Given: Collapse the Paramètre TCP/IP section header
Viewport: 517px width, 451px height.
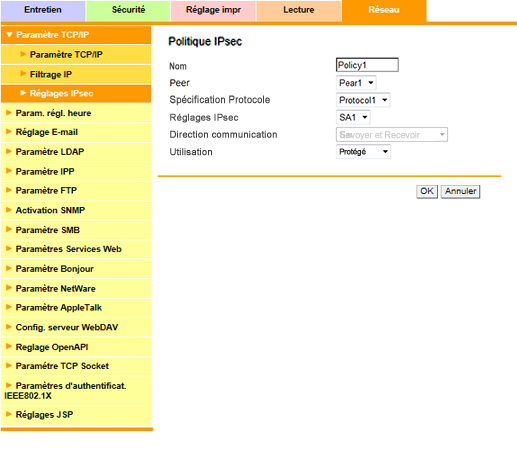Looking at the screenshot, I should coord(76,35).
